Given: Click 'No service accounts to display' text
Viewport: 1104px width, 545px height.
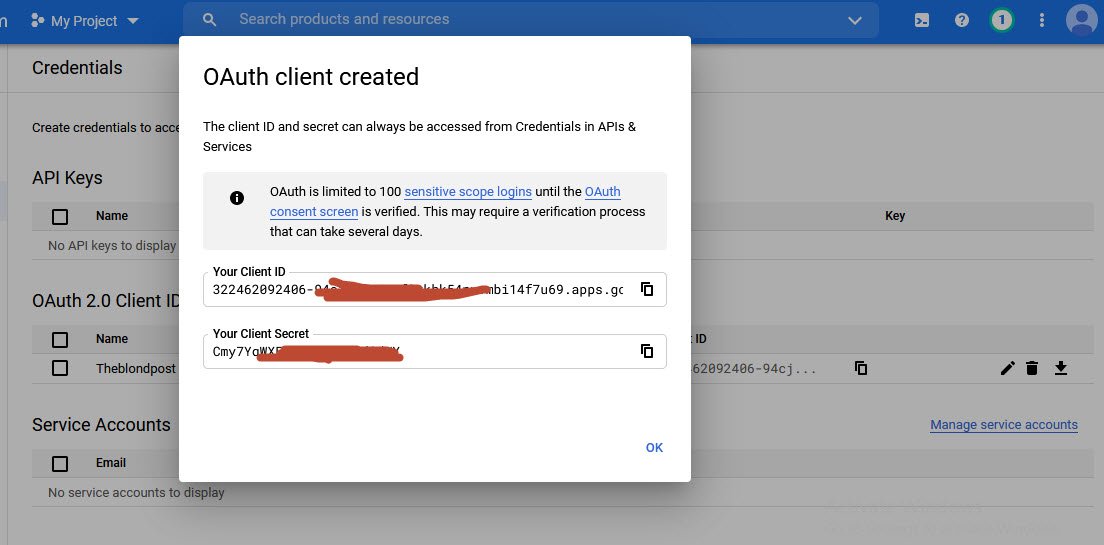Looking at the screenshot, I should (x=136, y=493).
